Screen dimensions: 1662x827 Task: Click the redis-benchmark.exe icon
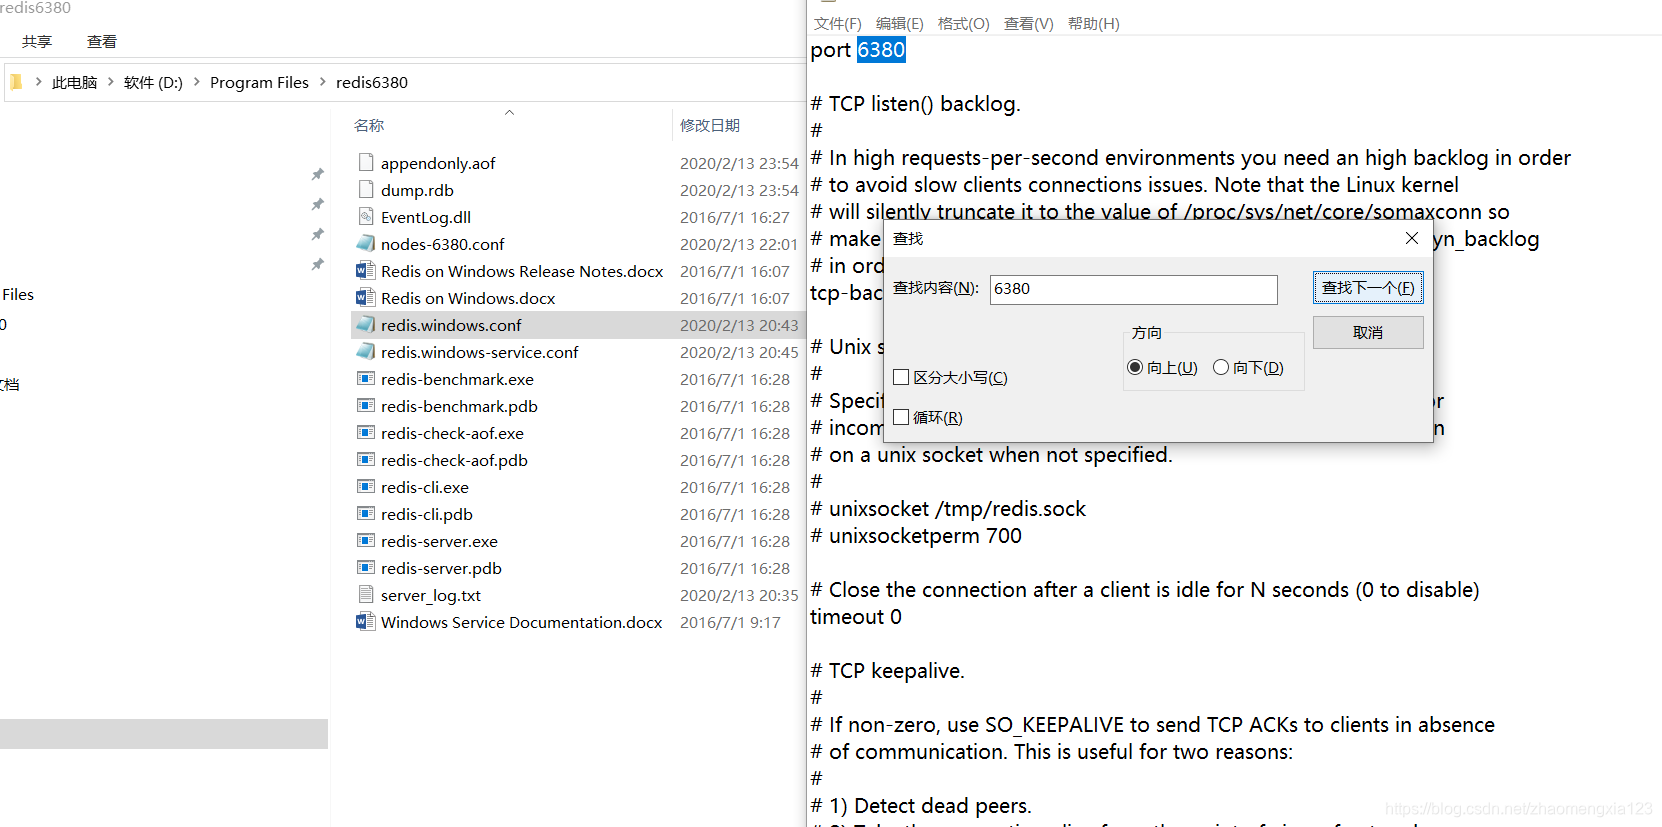pos(366,378)
